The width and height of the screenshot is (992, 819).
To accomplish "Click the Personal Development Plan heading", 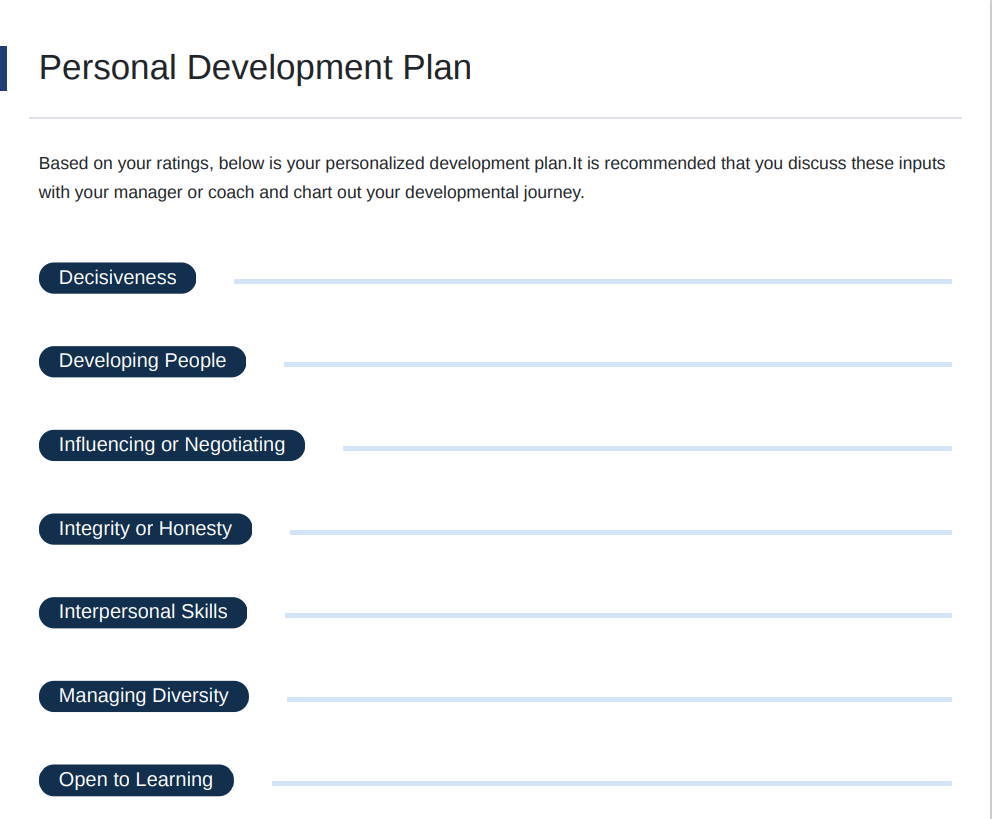I will (255, 68).
